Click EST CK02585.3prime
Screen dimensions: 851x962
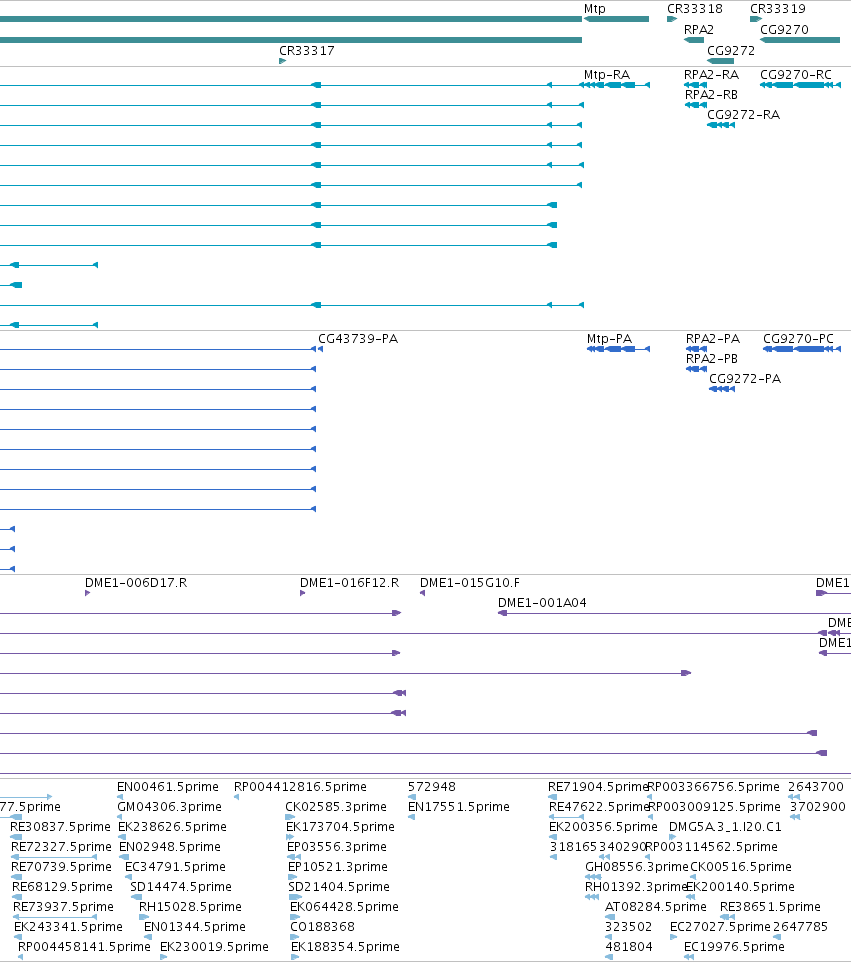click(336, 807)
